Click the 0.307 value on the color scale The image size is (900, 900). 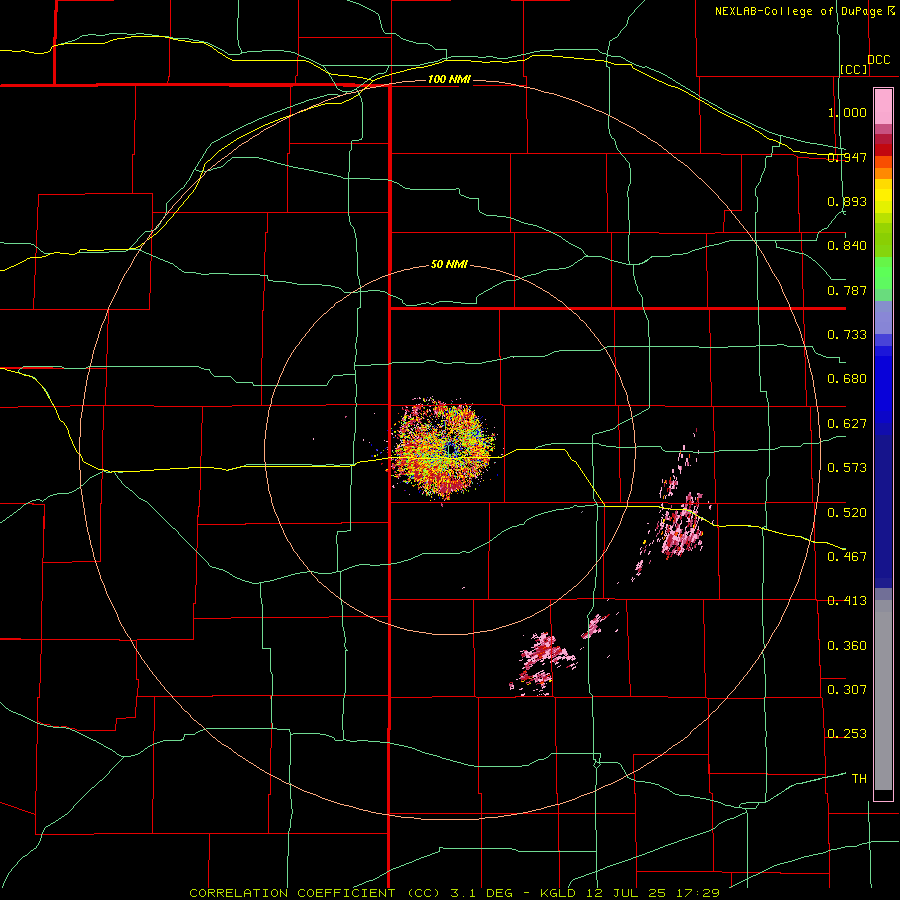point(847,689)
